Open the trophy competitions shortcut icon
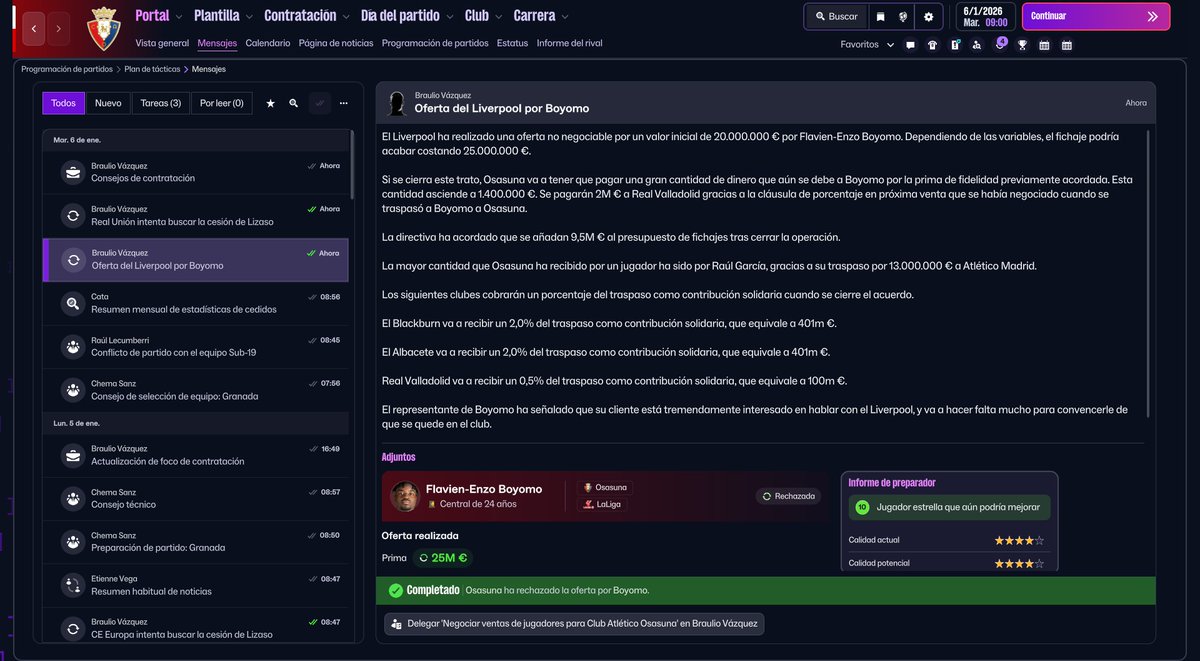 (1022, 45)
